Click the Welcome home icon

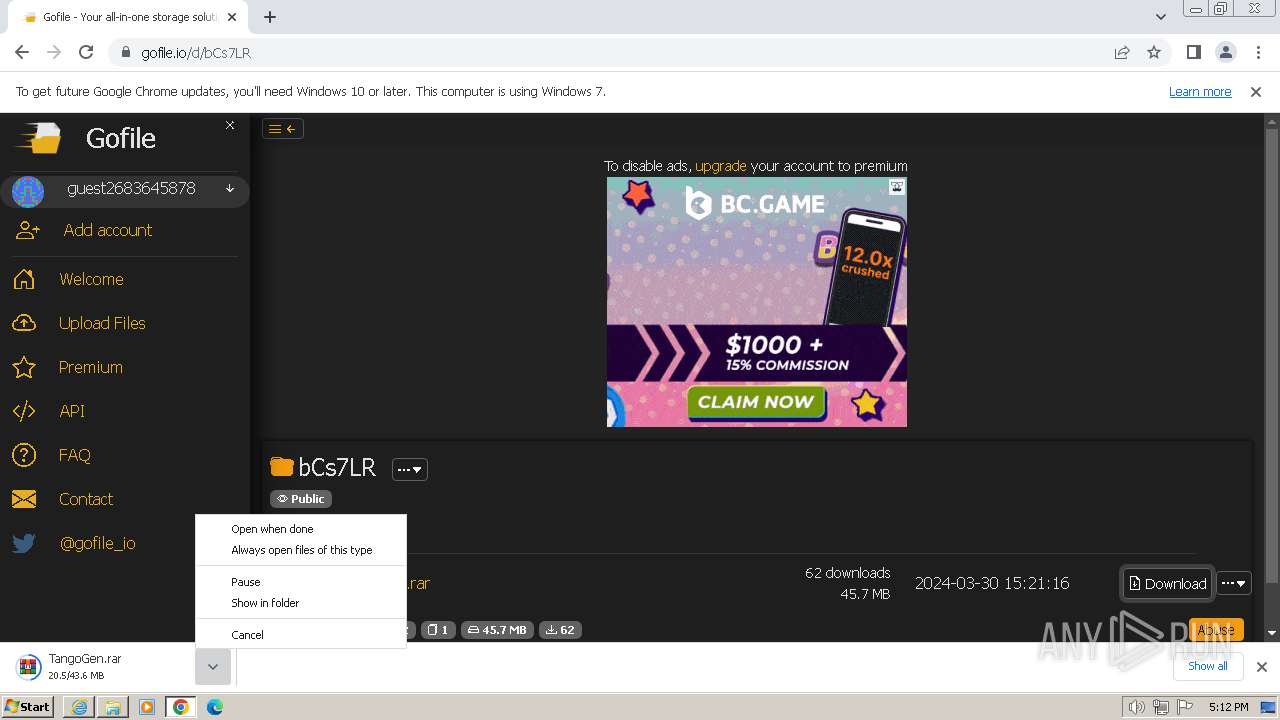pyautogui.click(x=24, y=279)
